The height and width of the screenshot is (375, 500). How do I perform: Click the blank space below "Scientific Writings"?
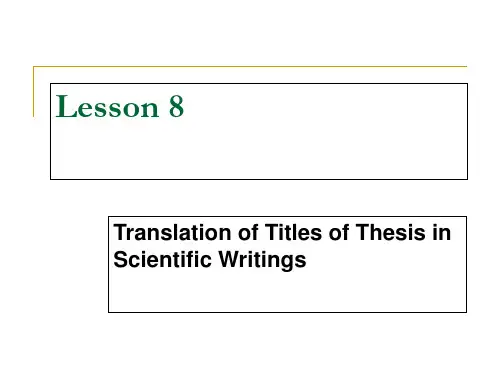287,292
